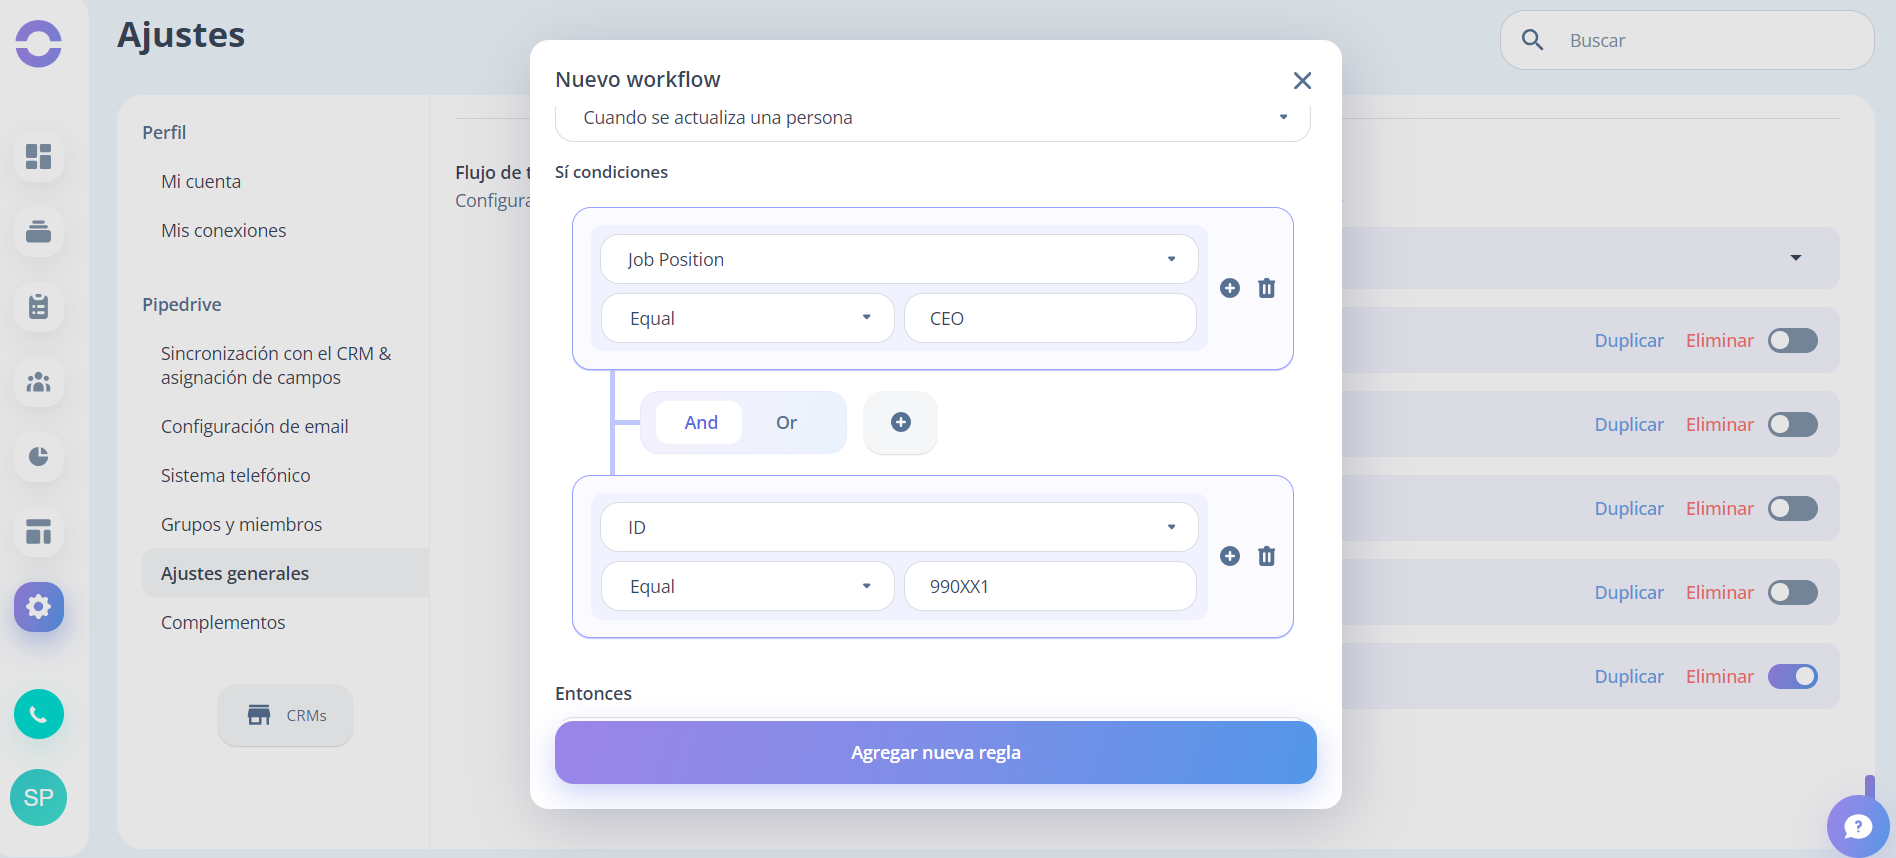Open the green phone dialer icon
The image size is (1896, 858).
tap(39, 714)
